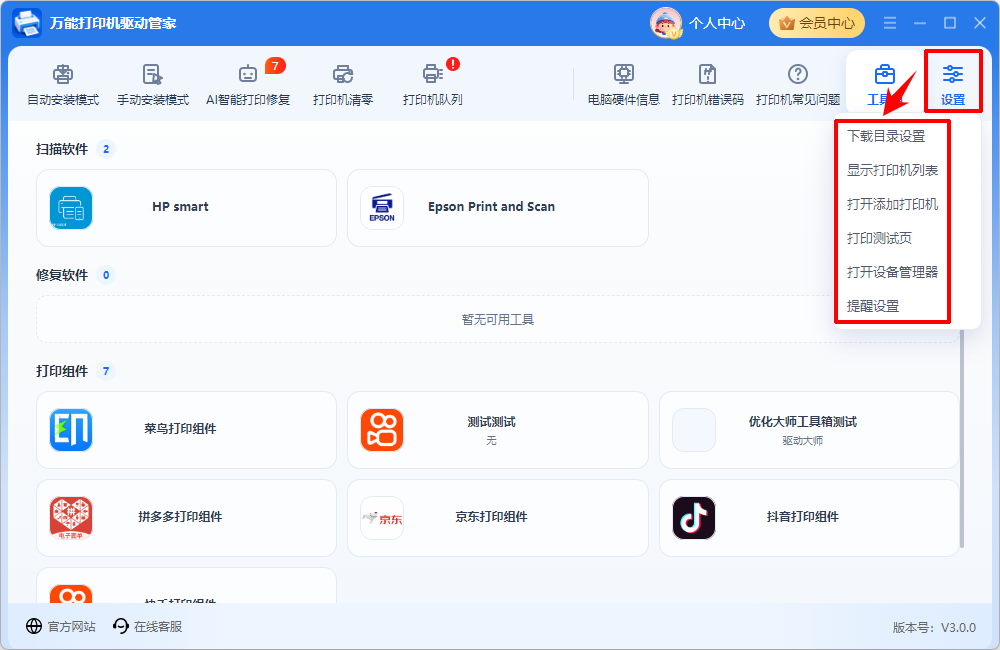Image resolution: width=1000 pixels, height=650 pixels.
Task: Open 个人中心 (personal center)
Action: (717, 24)
